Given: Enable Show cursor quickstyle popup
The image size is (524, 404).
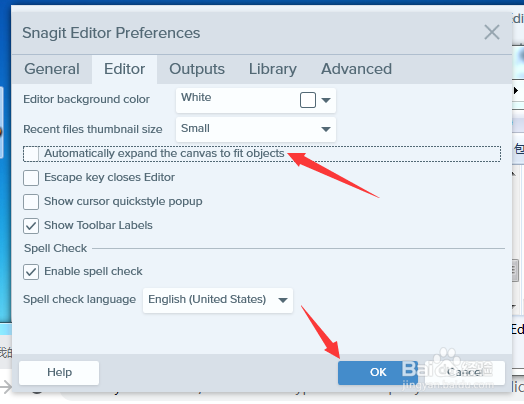Looking at the screenshot, I should click(x=31, y=202).
